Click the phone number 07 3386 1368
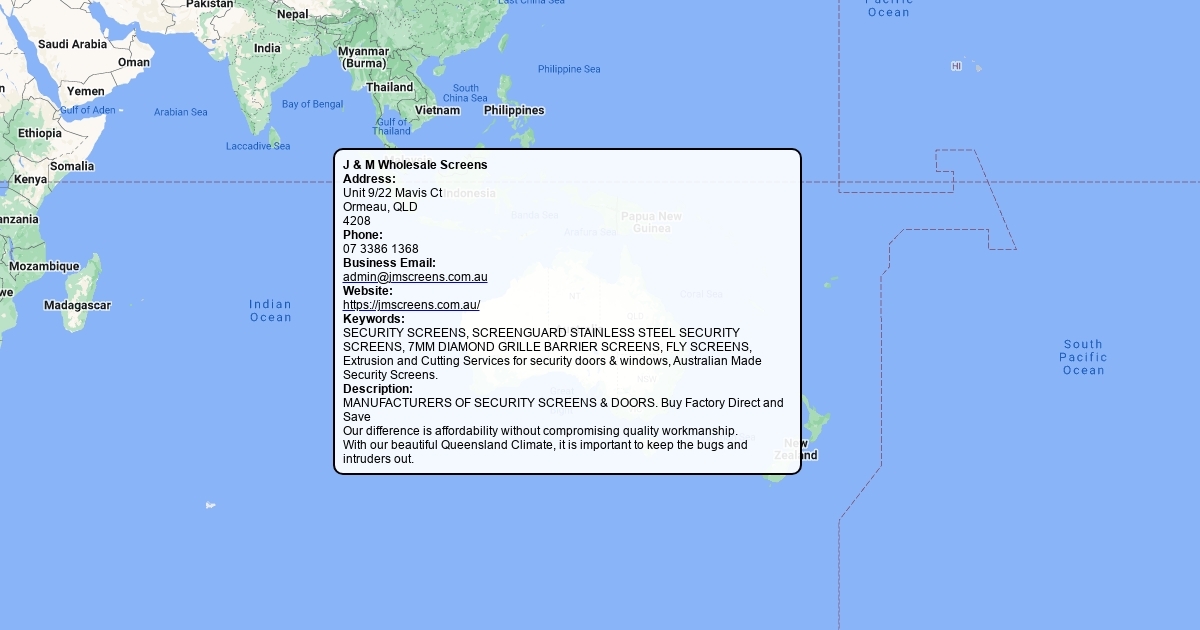Image resolution: width=1200 pixels, height=630 pixels. pyautogui.click(x=381, y=249)
